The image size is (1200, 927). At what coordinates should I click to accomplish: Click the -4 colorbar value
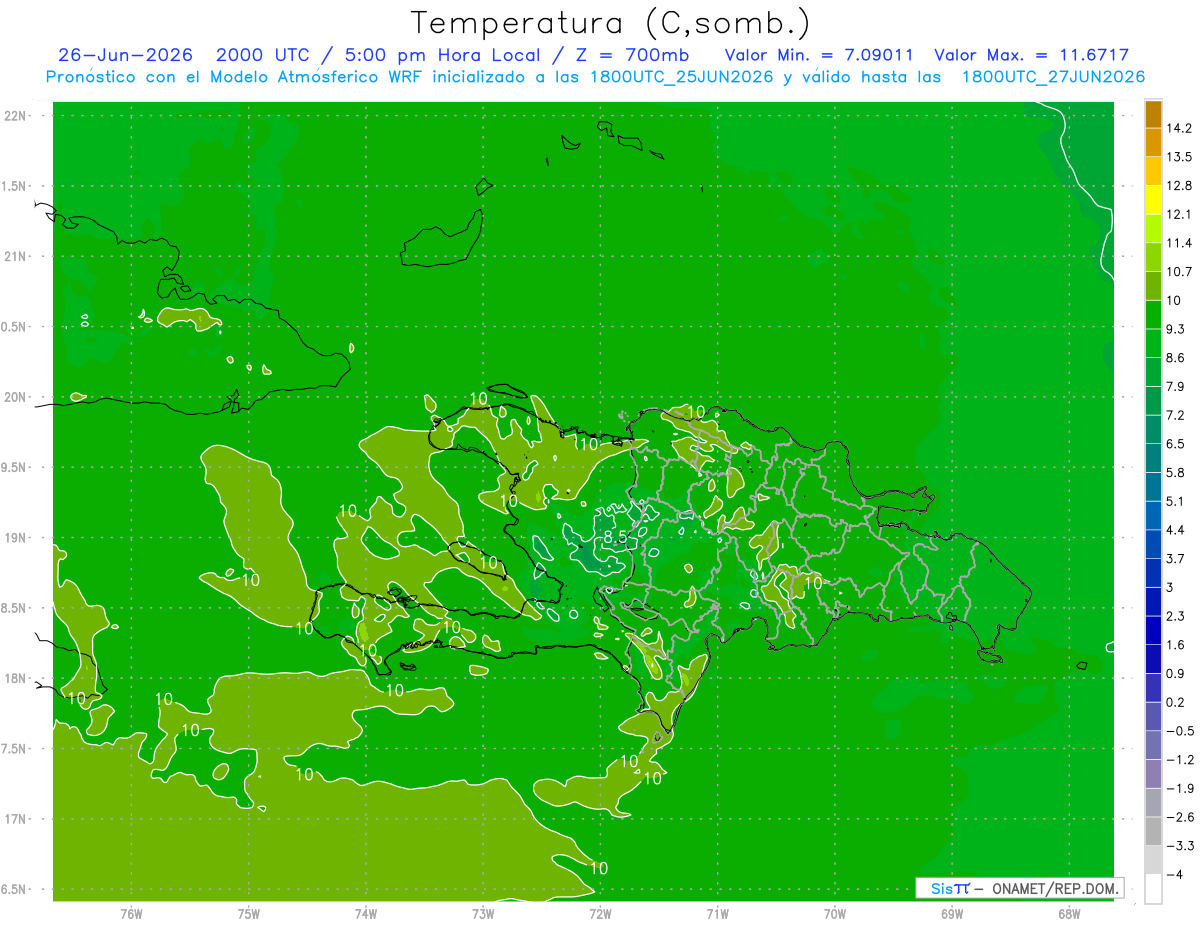1174,875
